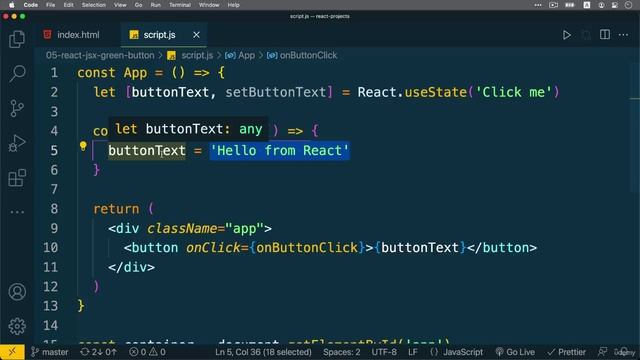This screenshot has width=640, height=360.
Task: Change indentation via Spaces: 2
Action: point(342,352)
